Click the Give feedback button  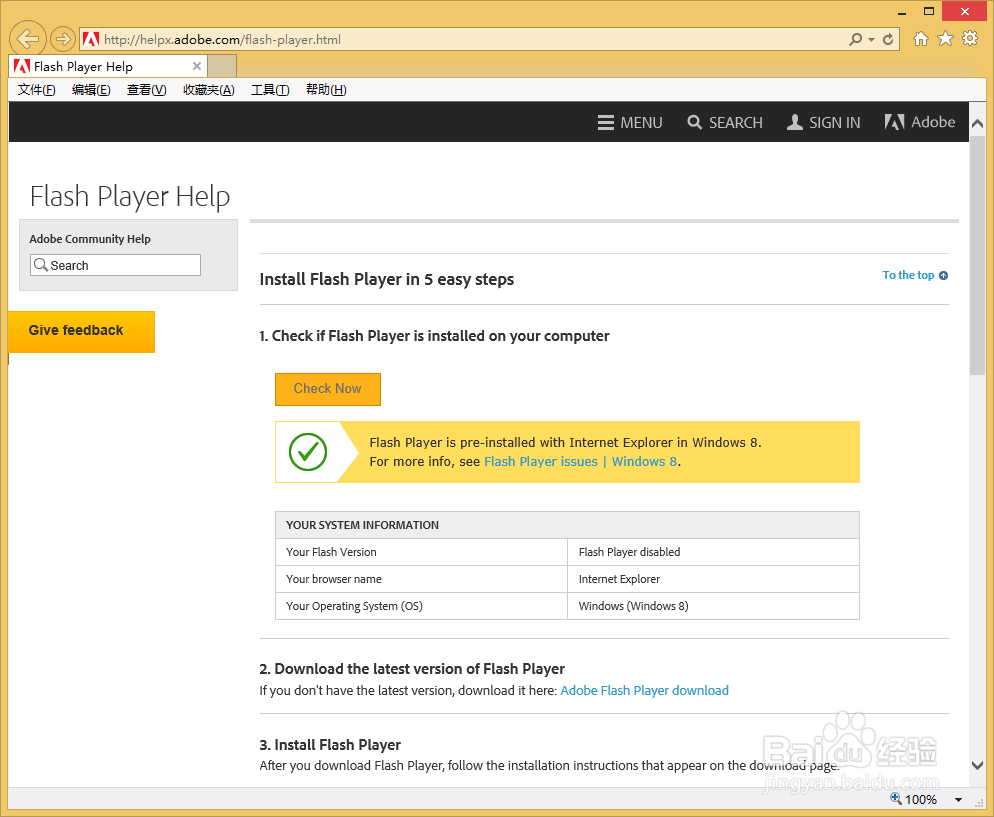[82, 331]
